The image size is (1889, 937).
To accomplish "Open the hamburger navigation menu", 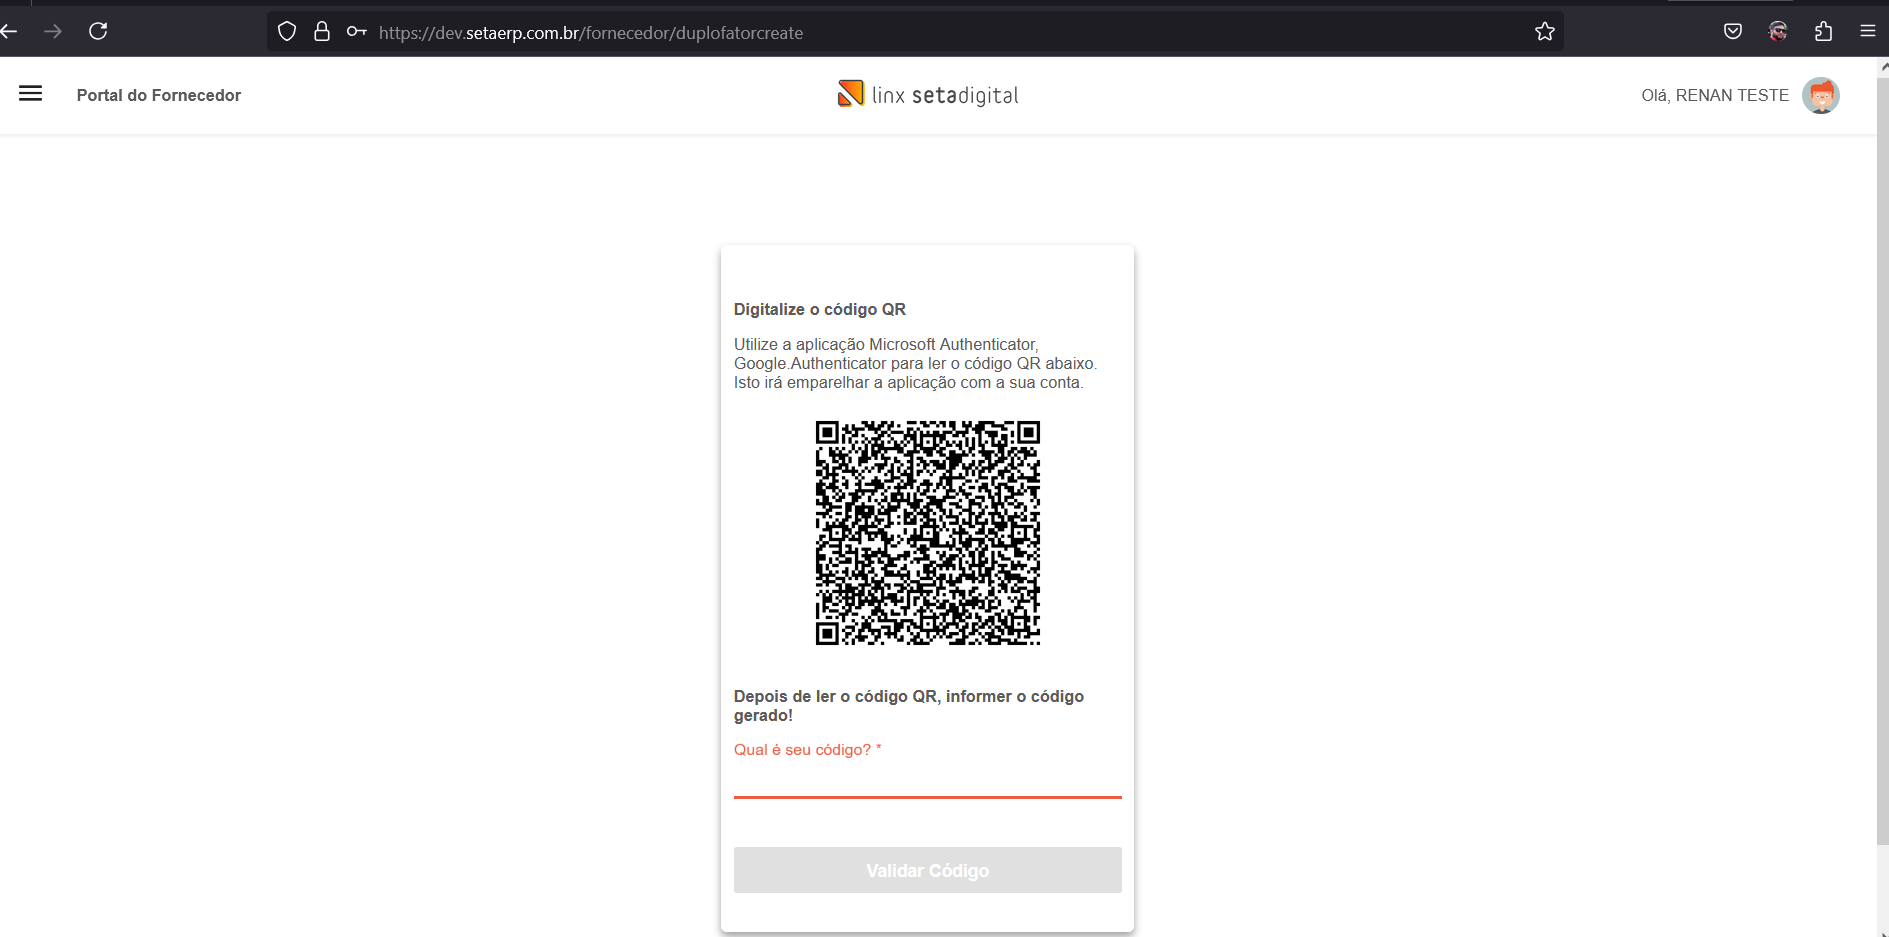I will 31,94.
